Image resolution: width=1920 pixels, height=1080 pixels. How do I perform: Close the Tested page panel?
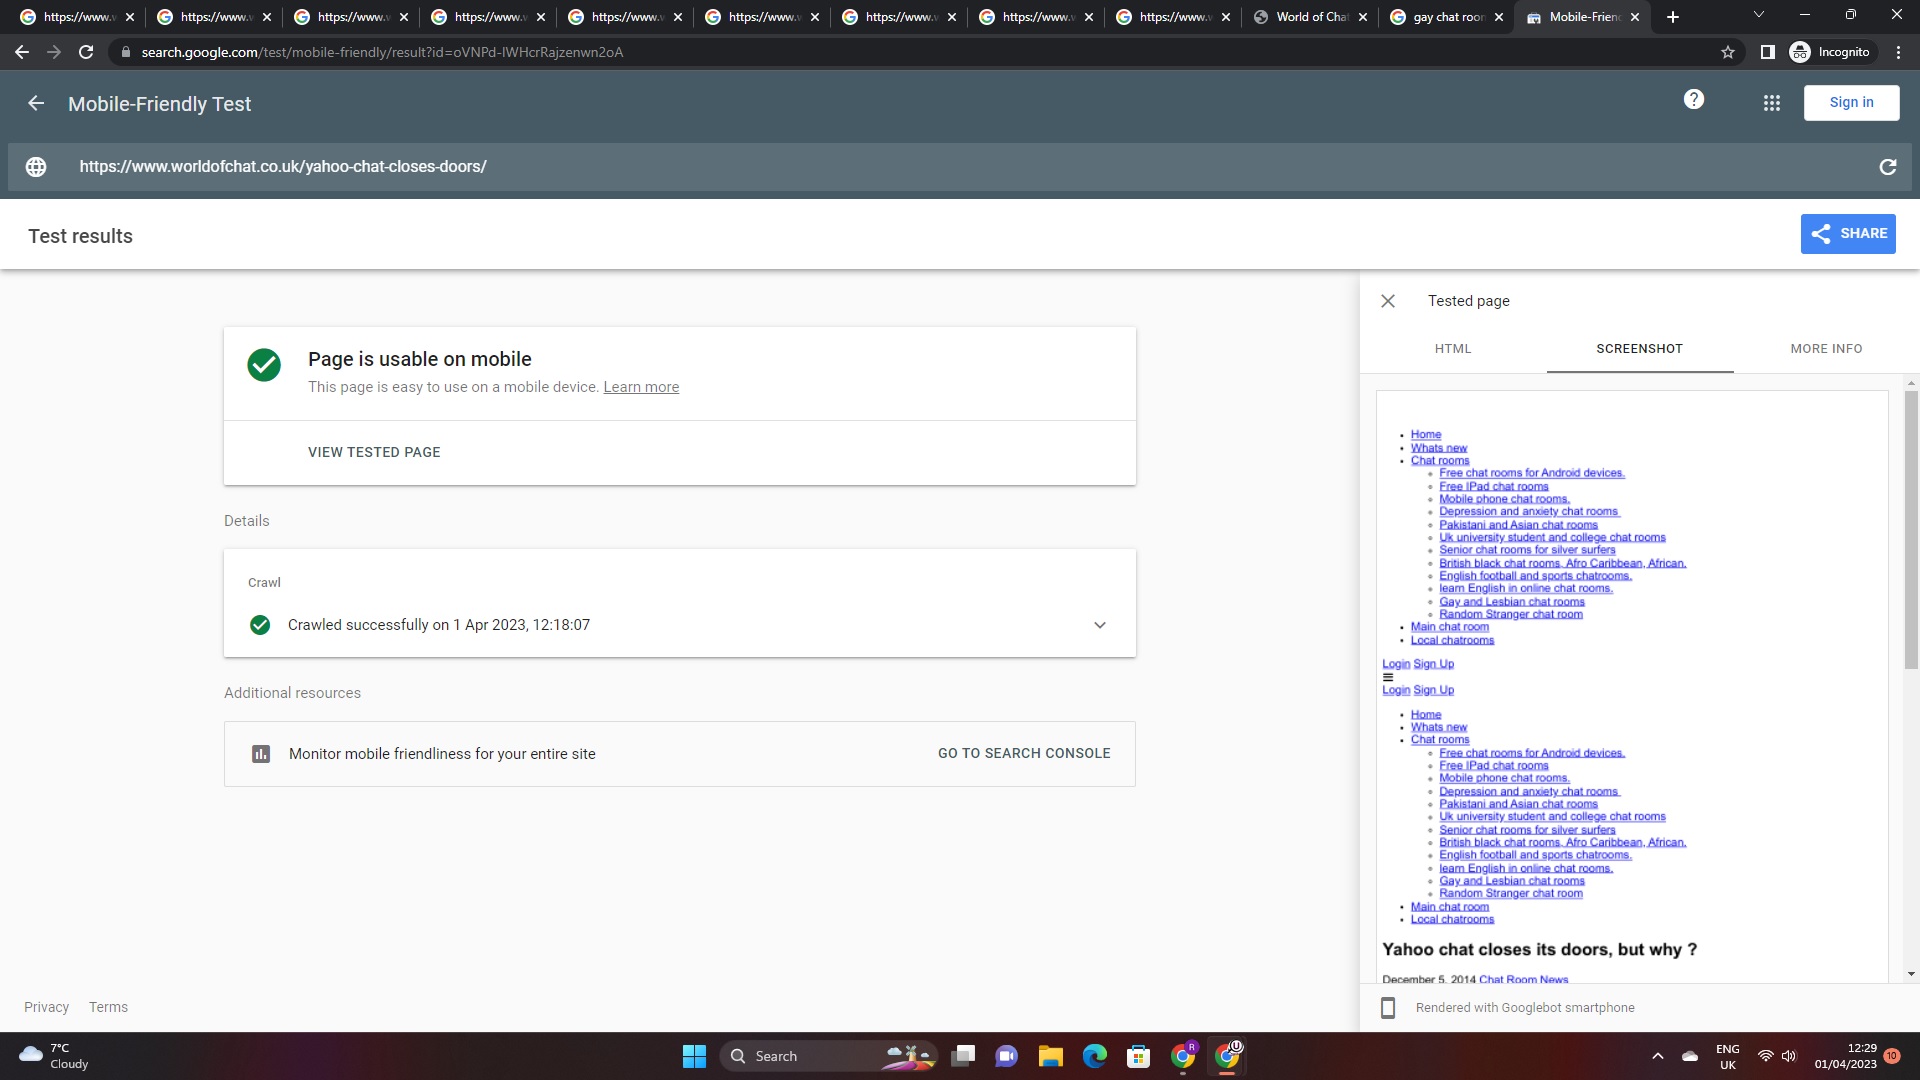point(1388,301)
